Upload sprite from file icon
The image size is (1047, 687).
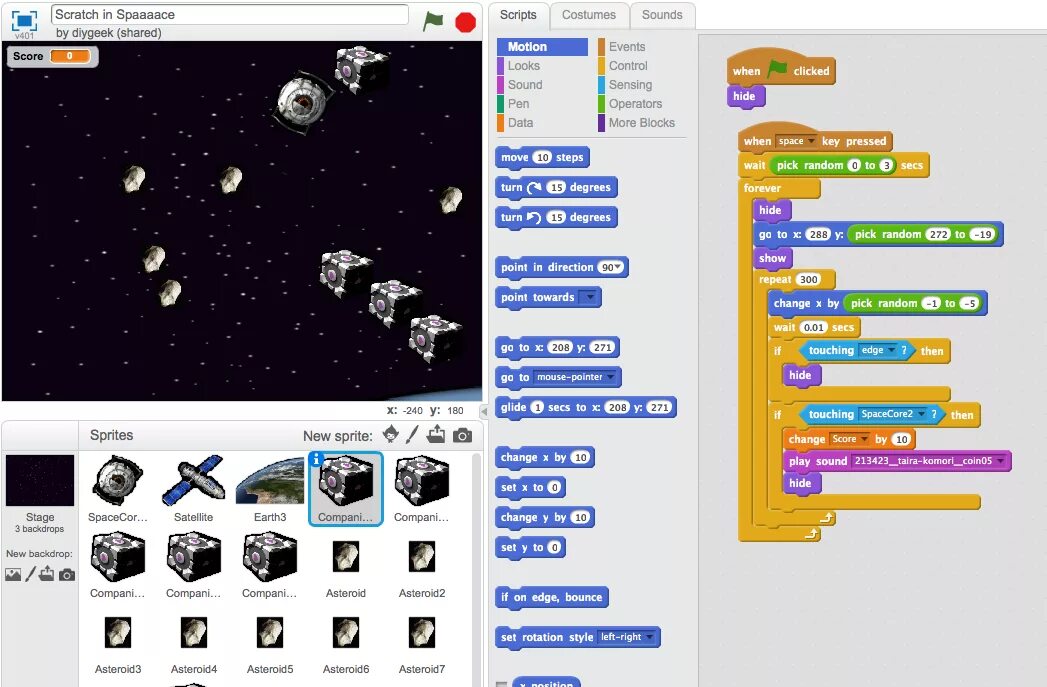pyautogui.click(x=435, y=435)
